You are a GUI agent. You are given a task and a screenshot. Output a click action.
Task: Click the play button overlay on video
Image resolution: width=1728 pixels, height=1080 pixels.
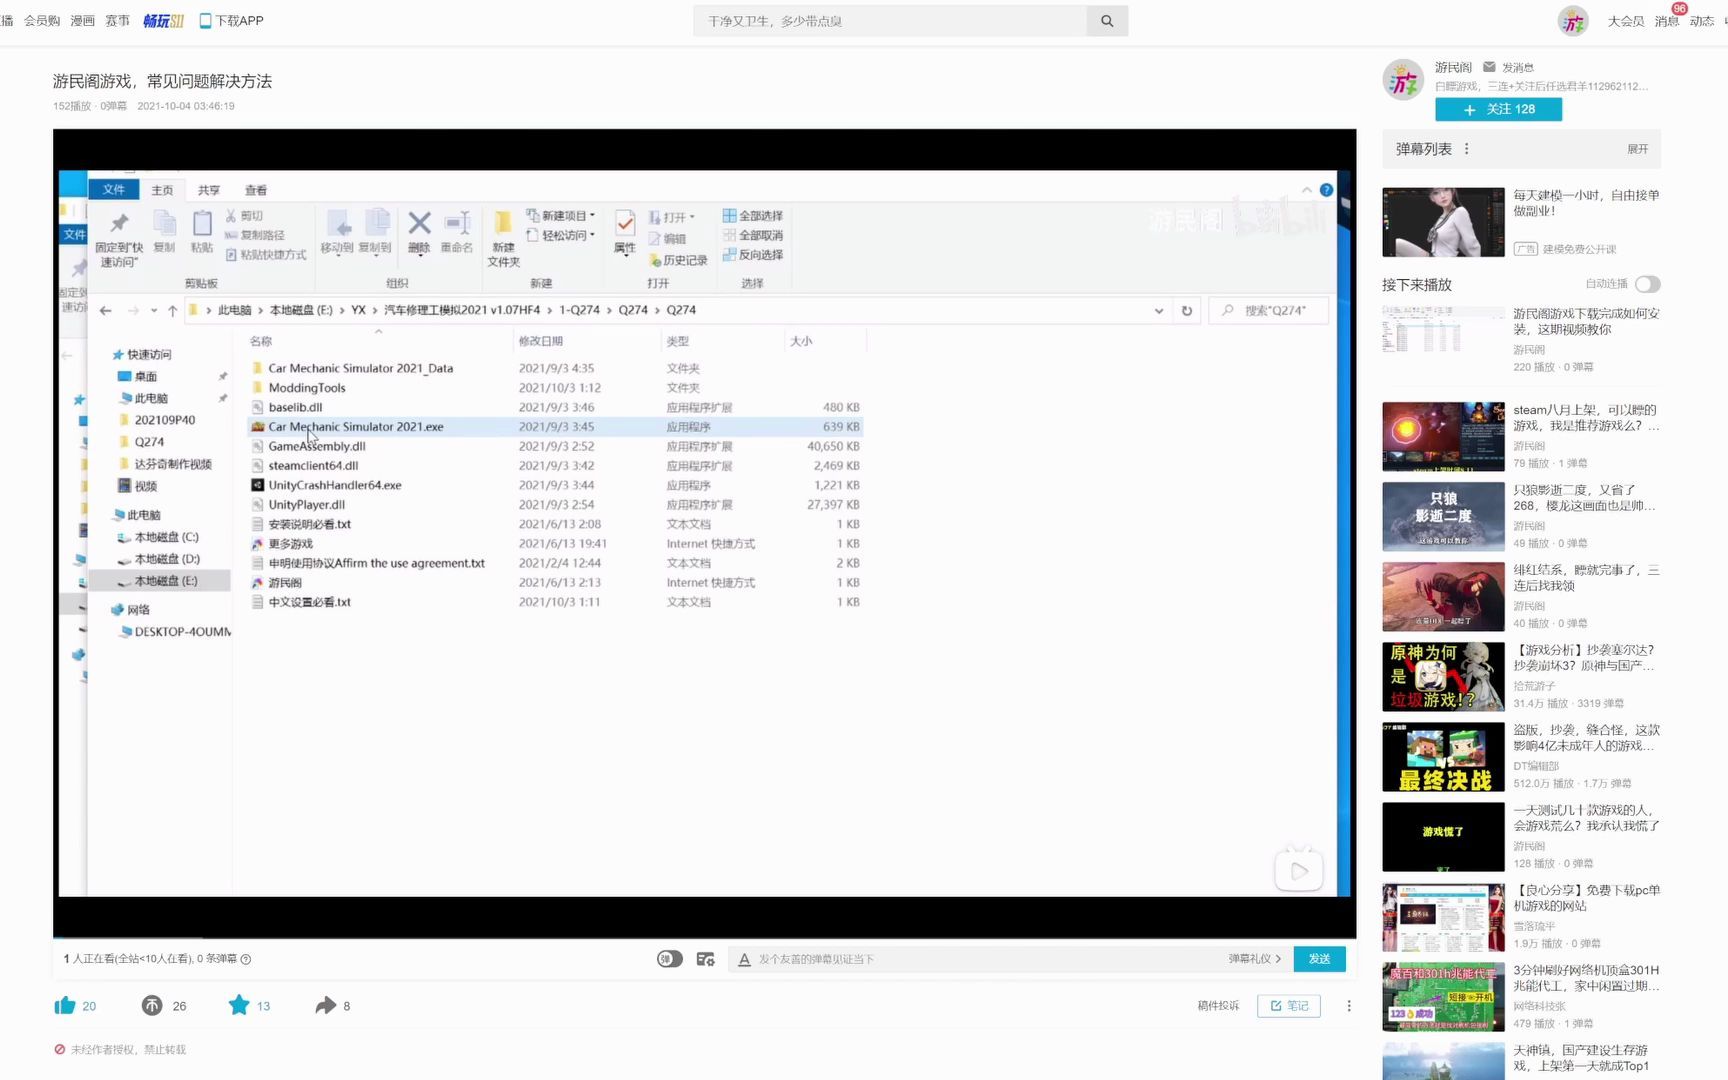1299,871
